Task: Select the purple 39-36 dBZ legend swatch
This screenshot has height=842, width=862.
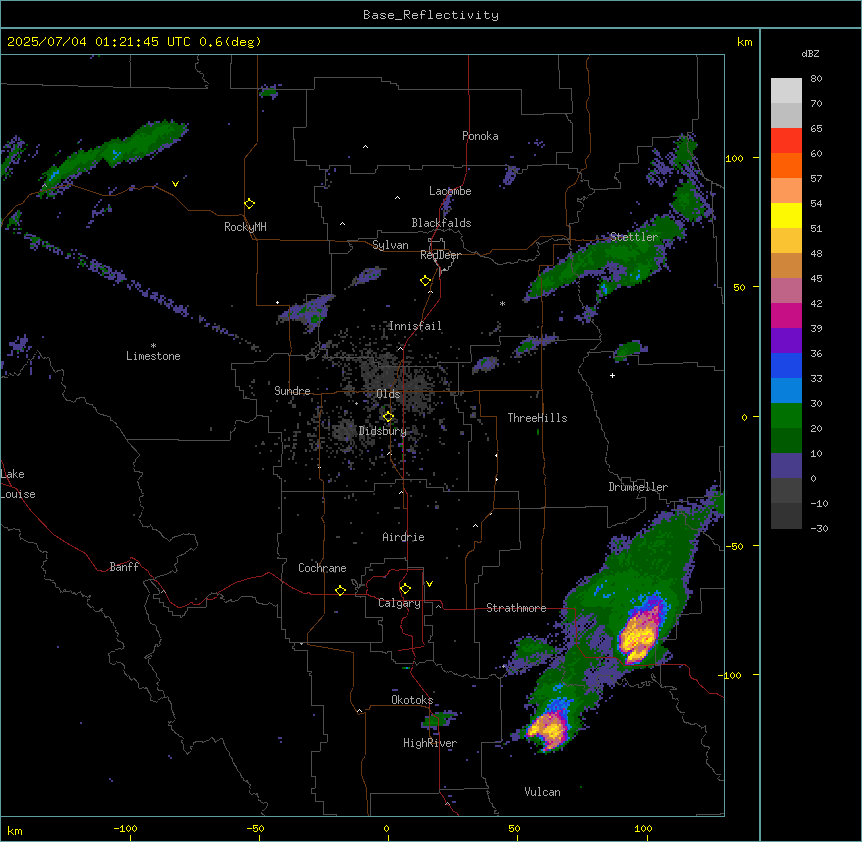Action: pyautogui.click(x=786, y=340)
